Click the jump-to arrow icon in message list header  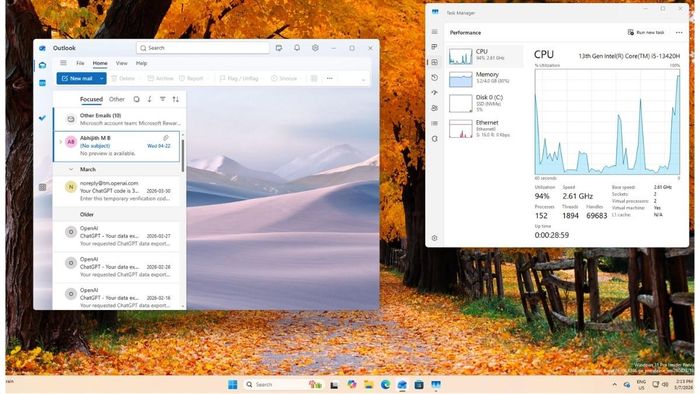click(x=150, y=99)
